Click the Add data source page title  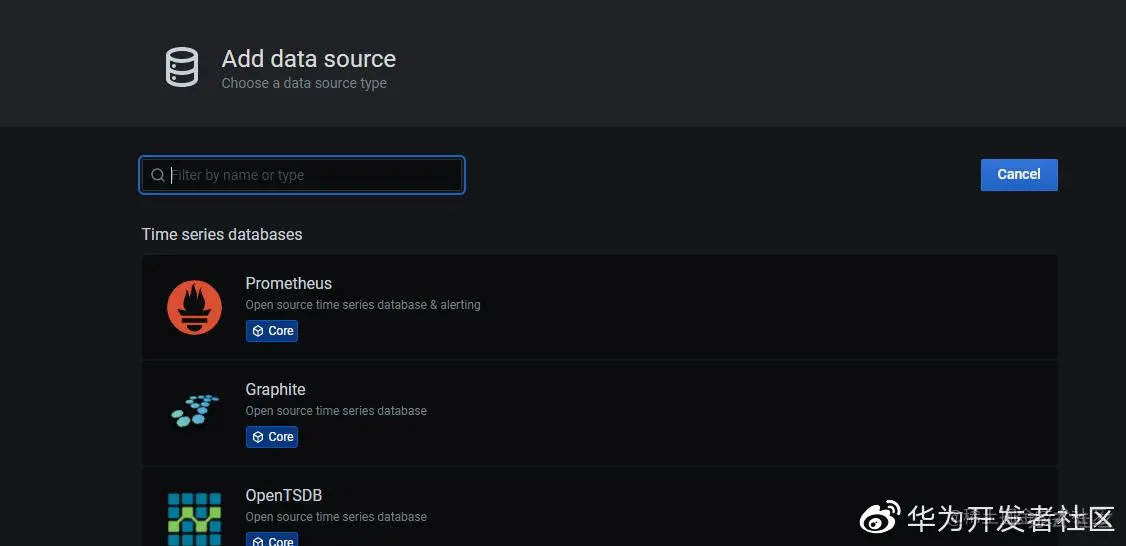pos(309,59)
